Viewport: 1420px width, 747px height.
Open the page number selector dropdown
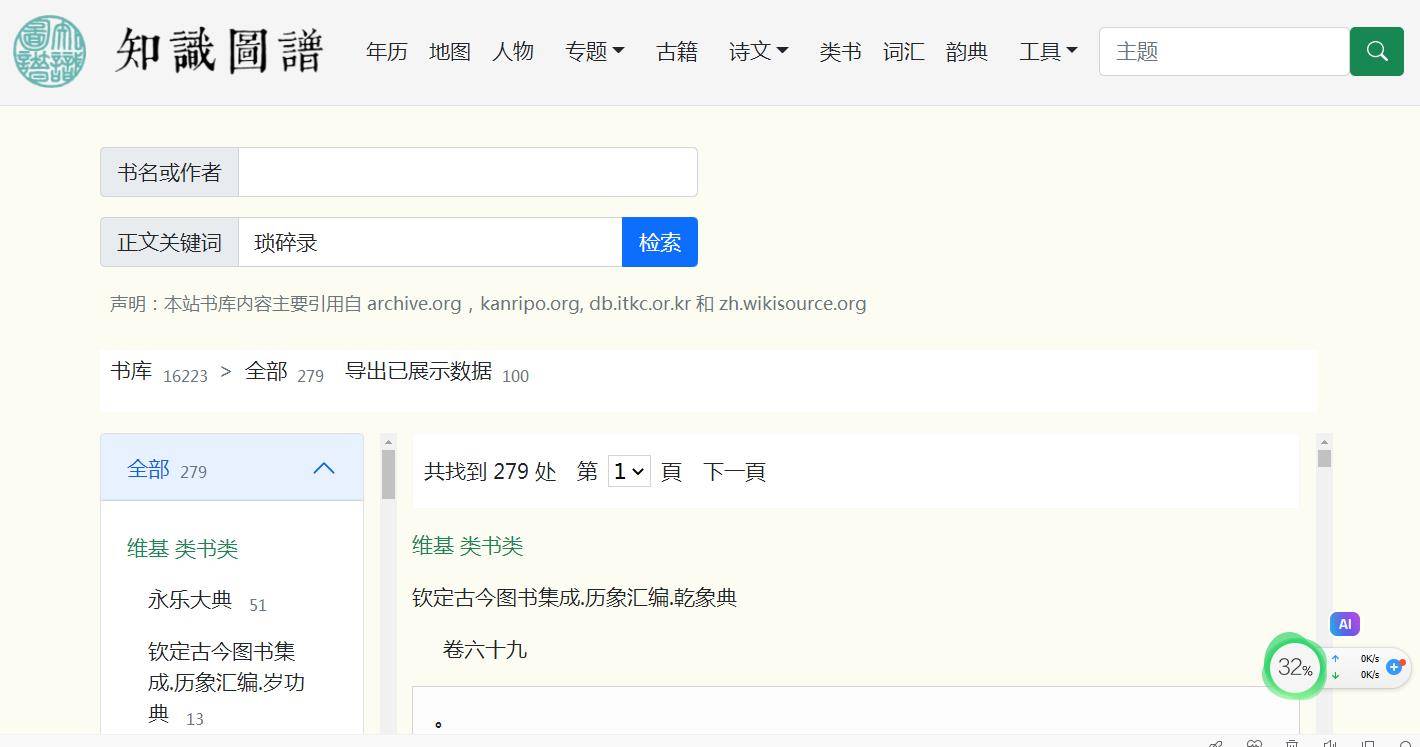tap(628, 470)
